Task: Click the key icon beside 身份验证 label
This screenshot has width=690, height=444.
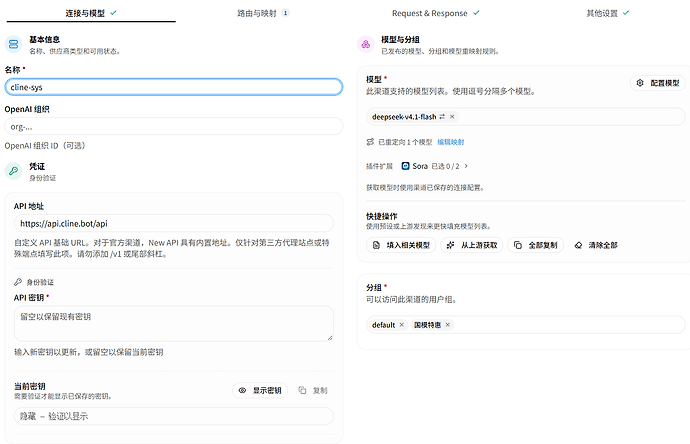Action: pos(18,282)
